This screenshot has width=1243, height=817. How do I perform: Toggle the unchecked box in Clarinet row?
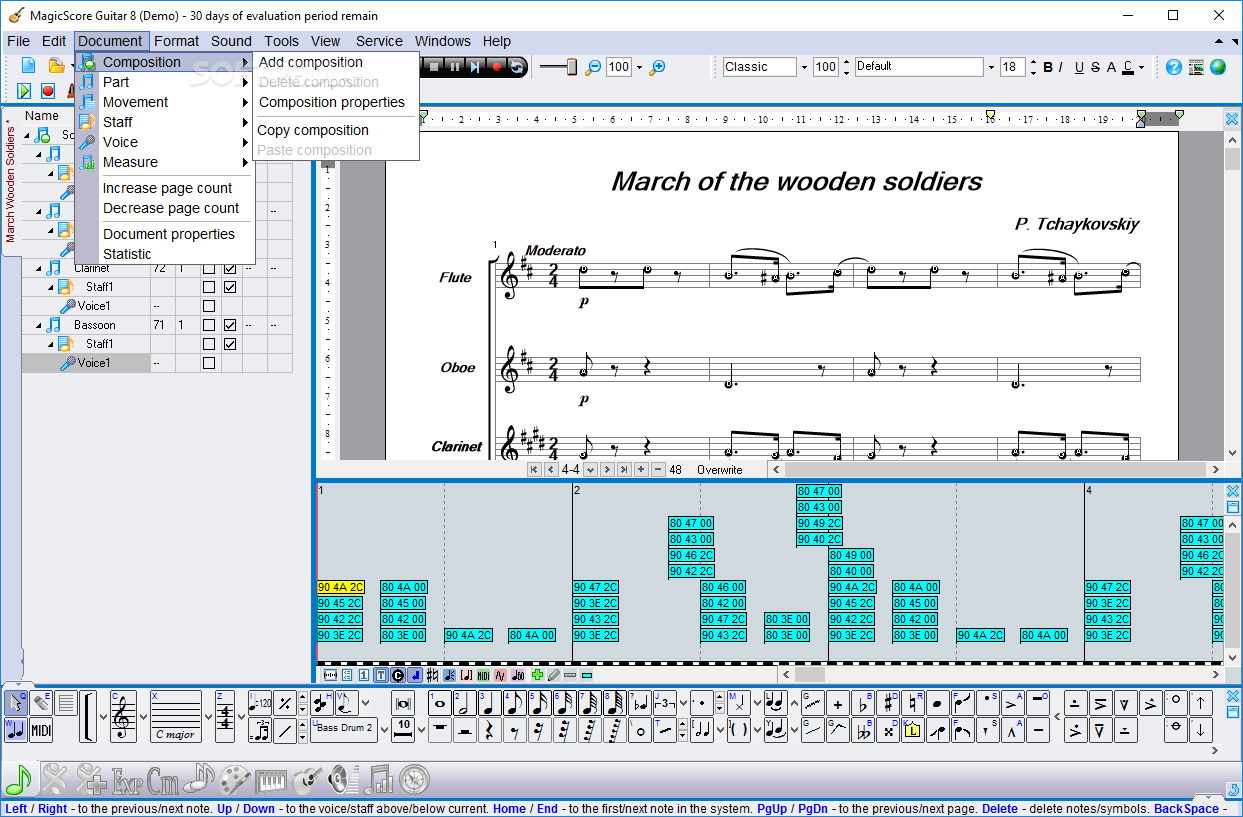(209, 268)
